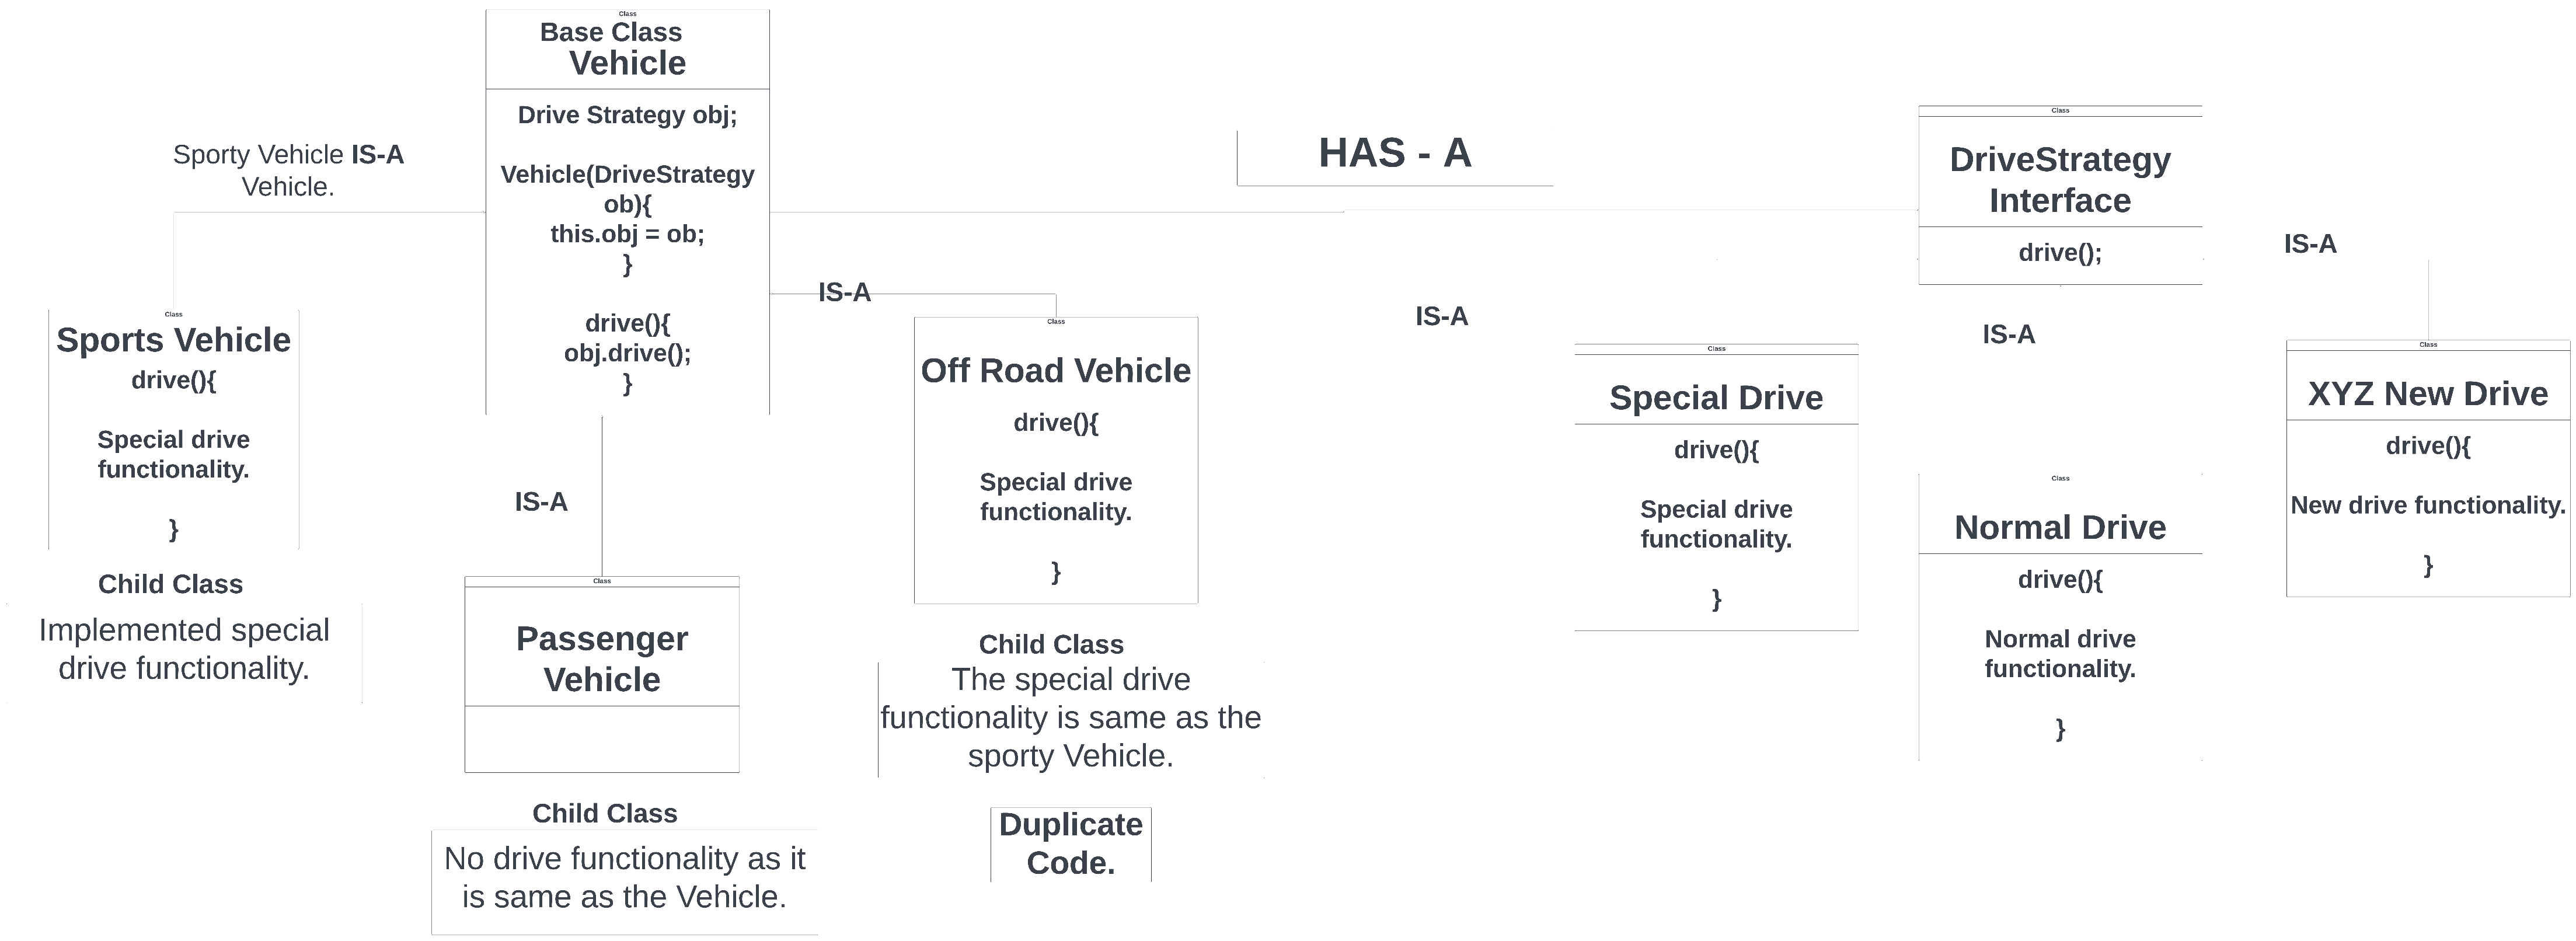Image resolution: width=2576 pixels, height=941 pixels.
Task: Click the Sports Vehicle class title
Action: 173,340
